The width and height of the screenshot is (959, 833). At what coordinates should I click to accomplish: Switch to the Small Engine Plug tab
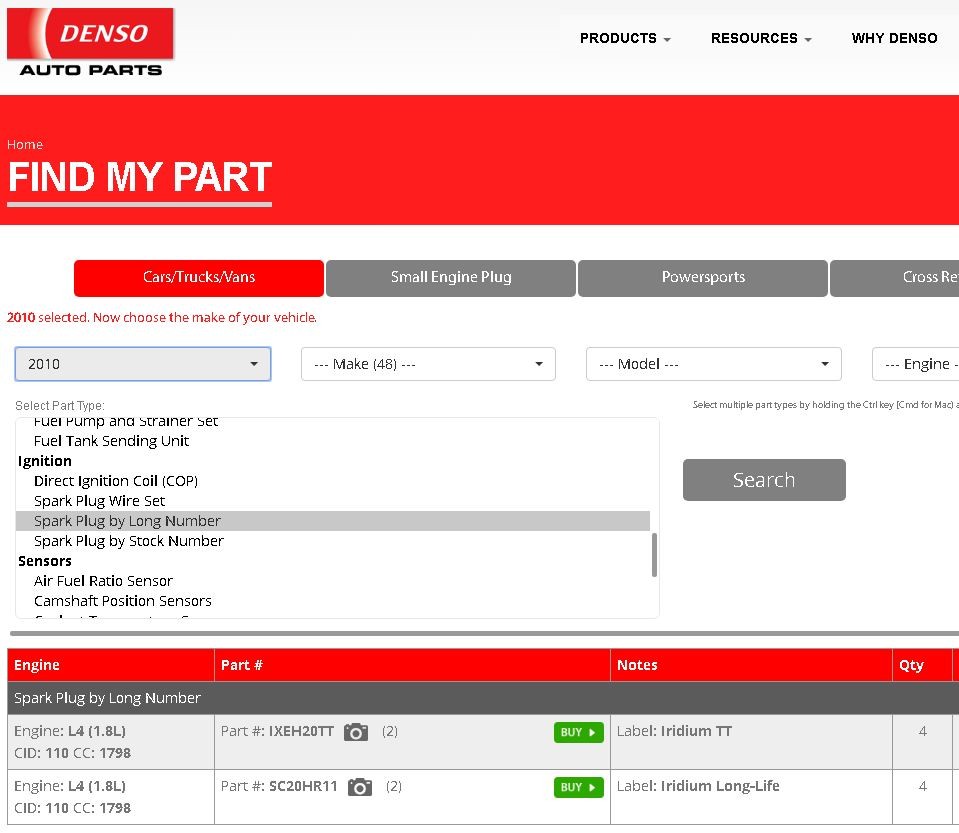(x=451, y=278)
